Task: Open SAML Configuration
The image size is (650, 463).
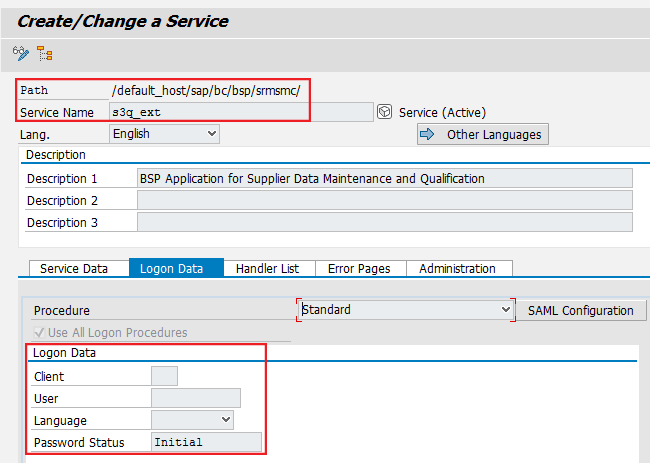Action: [x=580, y=310]
